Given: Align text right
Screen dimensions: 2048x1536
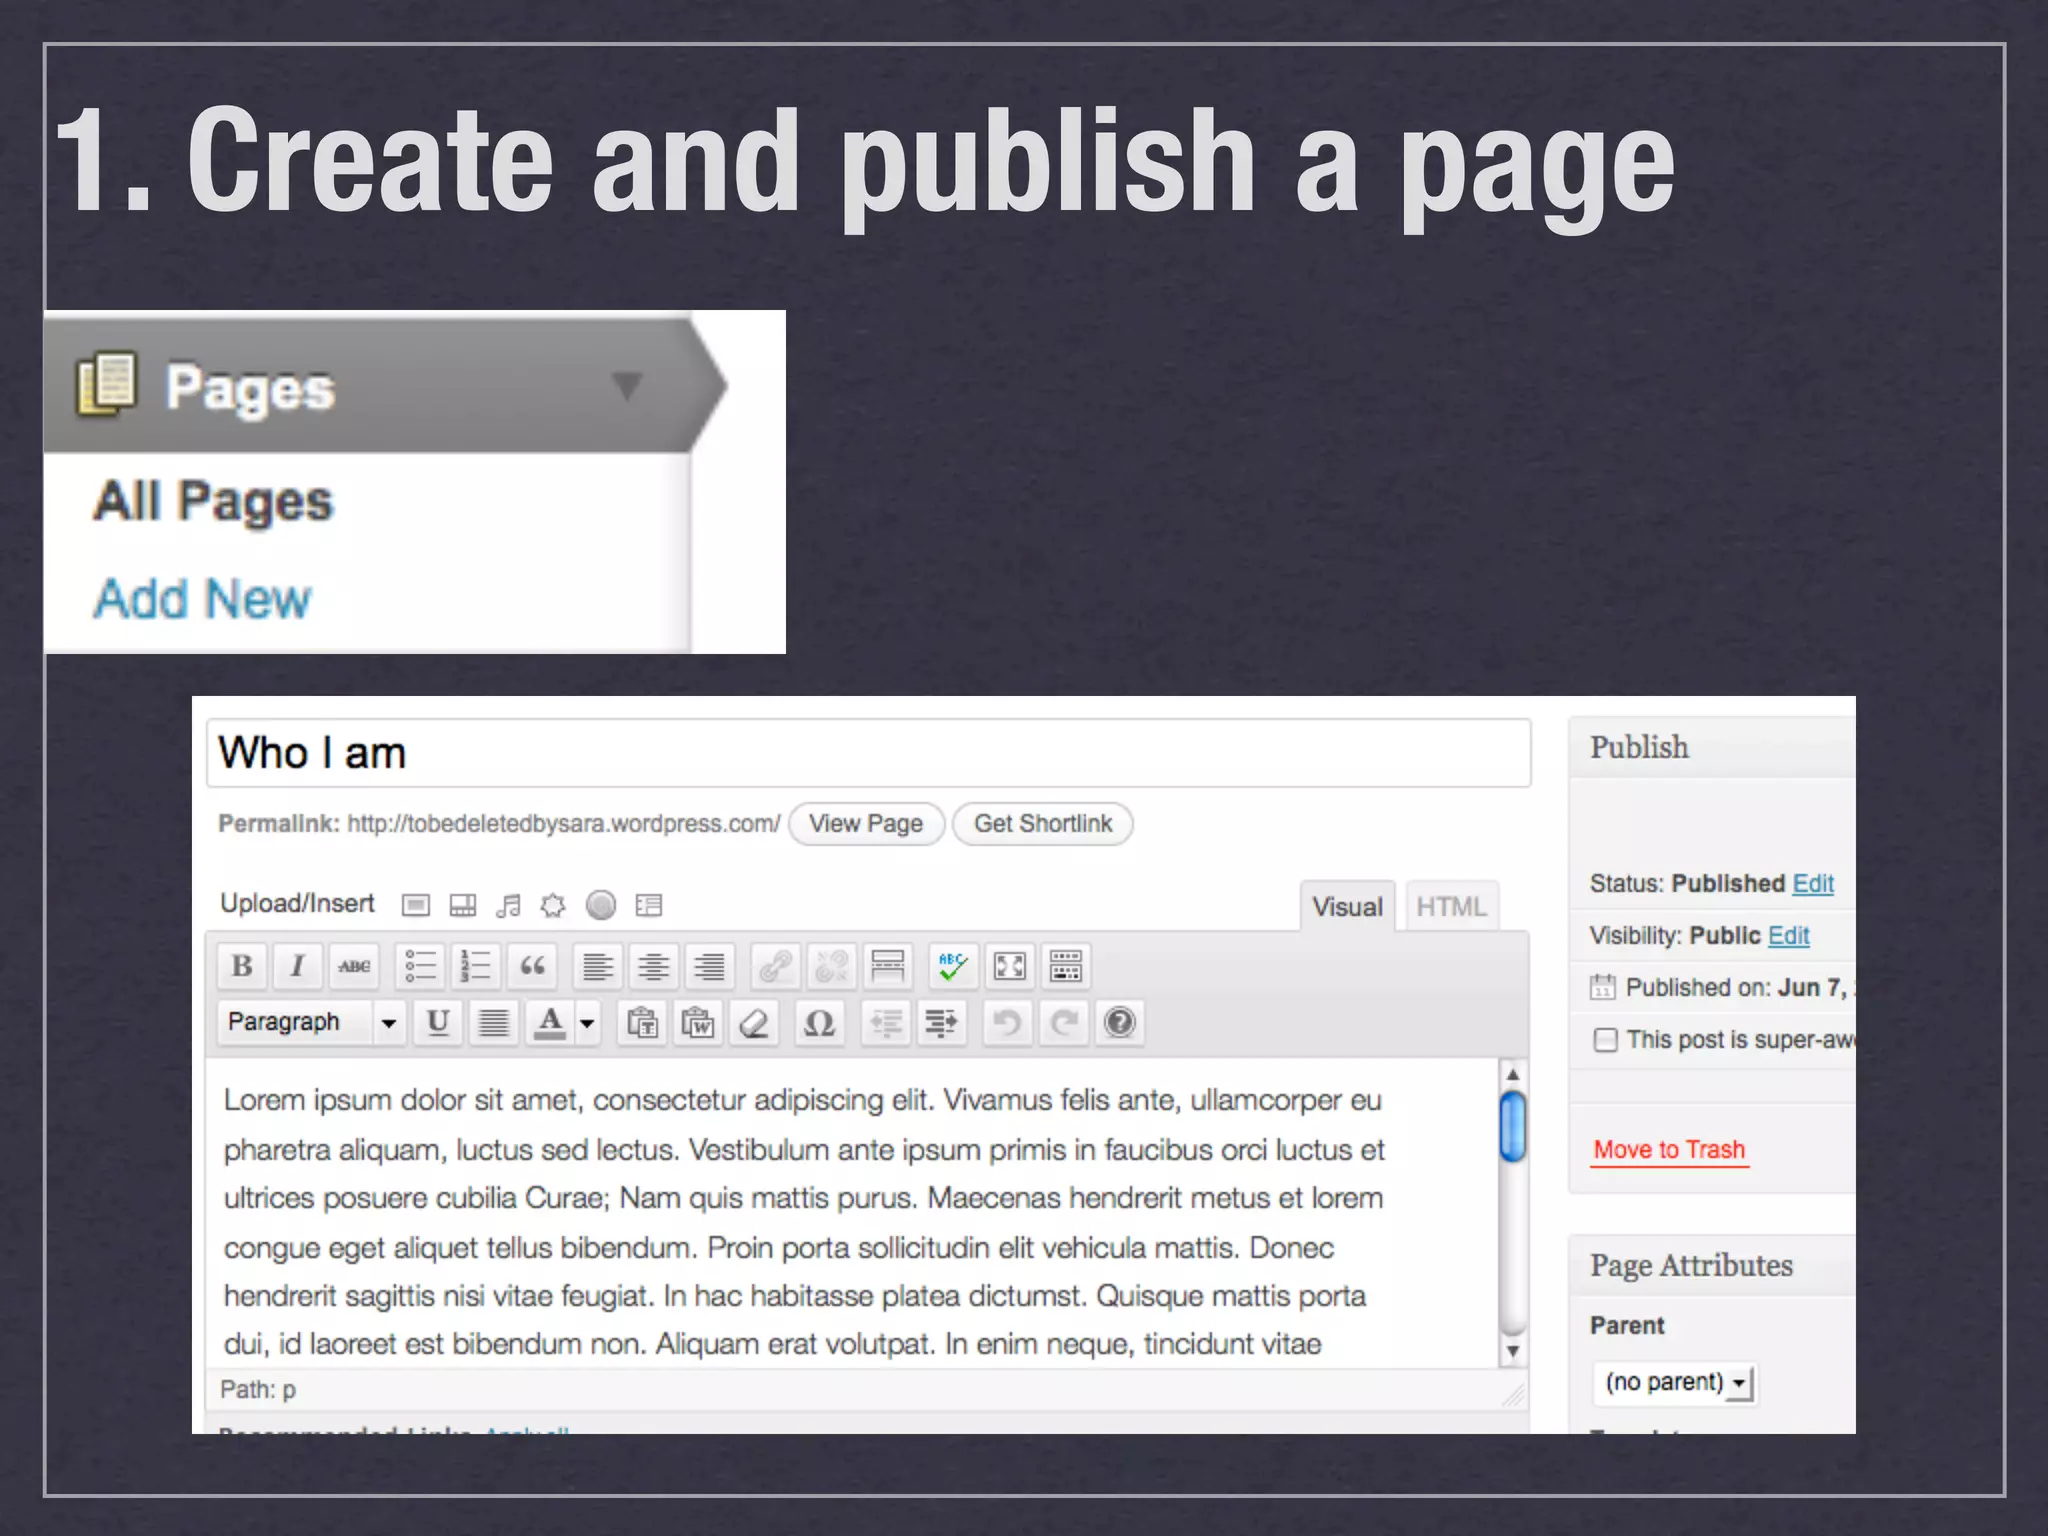Looking at the screenshot, I should (710, 966).
